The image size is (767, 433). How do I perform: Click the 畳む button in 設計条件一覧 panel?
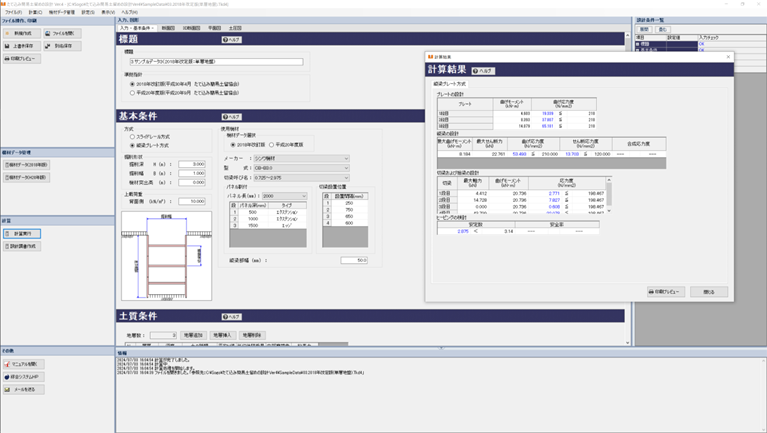[662, 29]
